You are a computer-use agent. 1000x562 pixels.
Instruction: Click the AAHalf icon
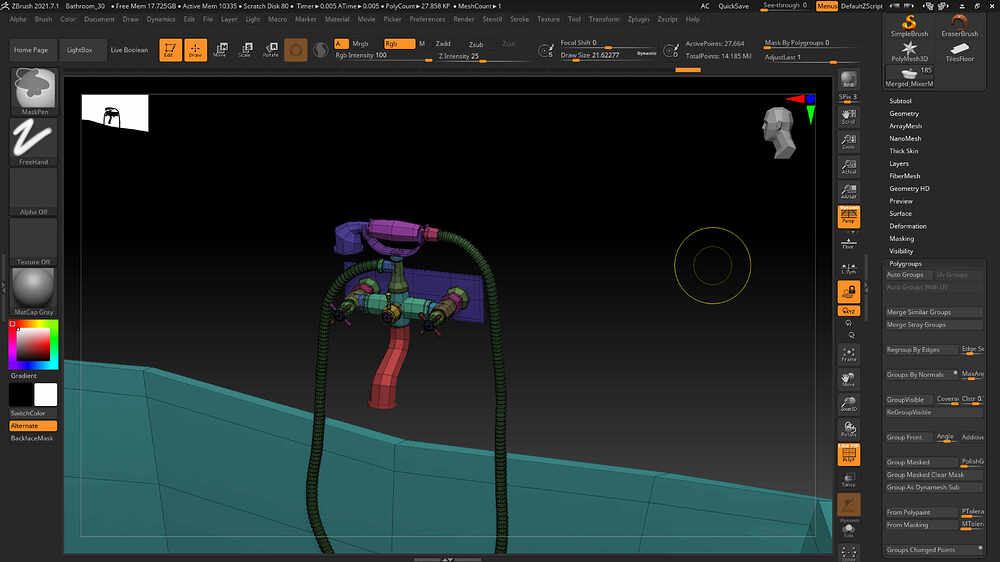coord(849,191)
